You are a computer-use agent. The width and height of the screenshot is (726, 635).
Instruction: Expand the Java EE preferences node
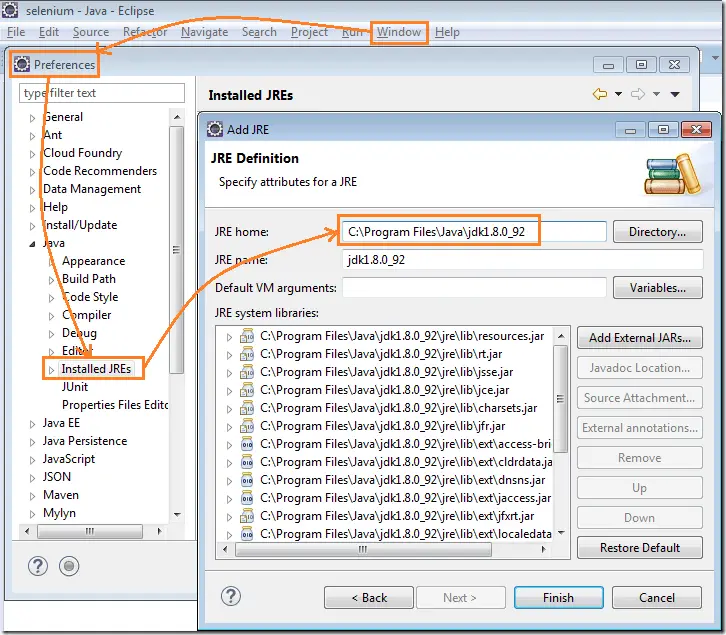pyautogui.click(x=32, y=424)
